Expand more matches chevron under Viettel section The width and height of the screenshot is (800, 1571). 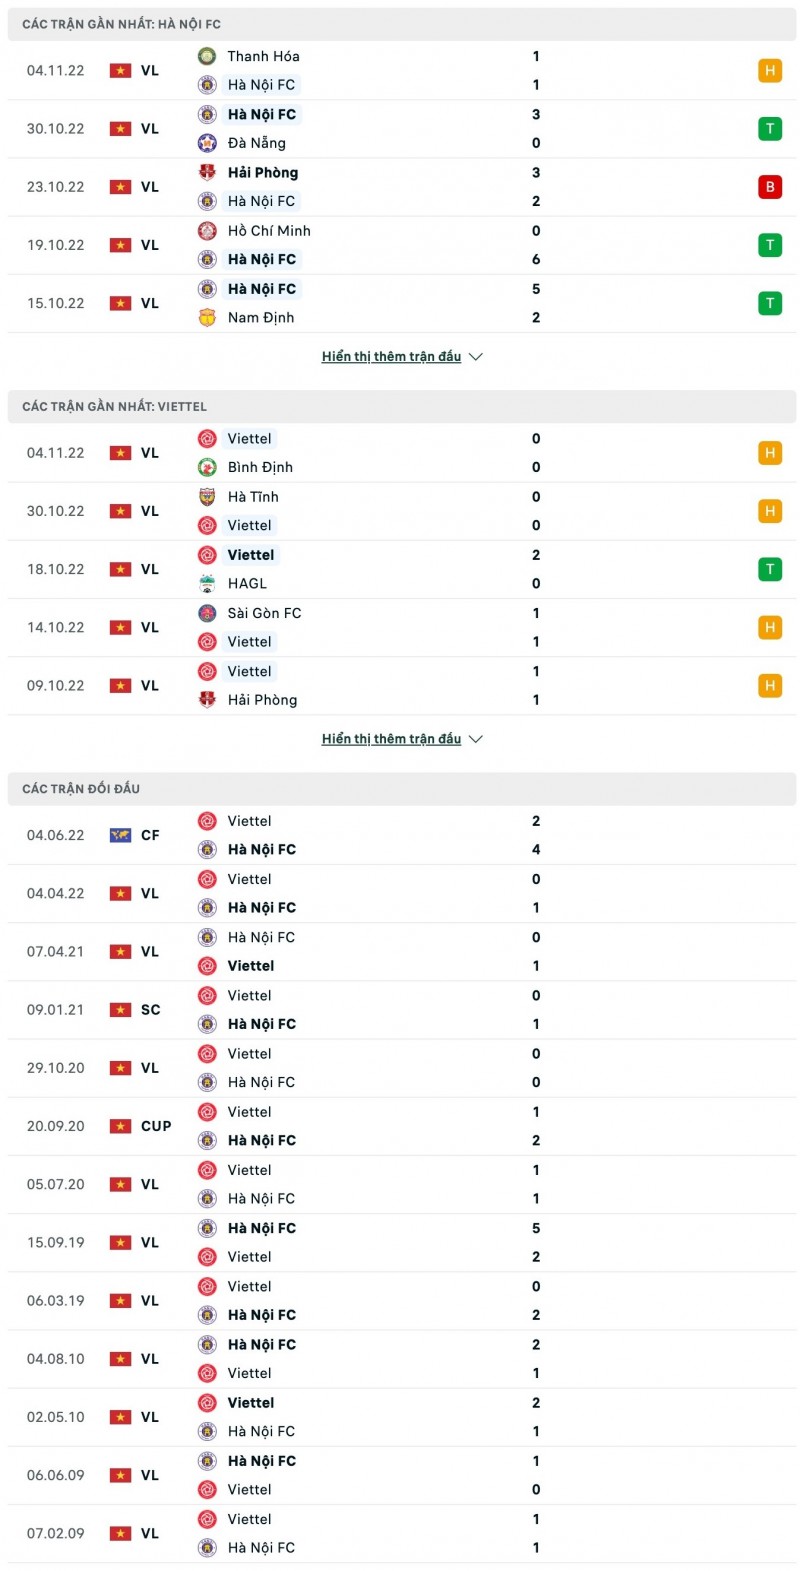pyautogui.click(x=476, y=739)
